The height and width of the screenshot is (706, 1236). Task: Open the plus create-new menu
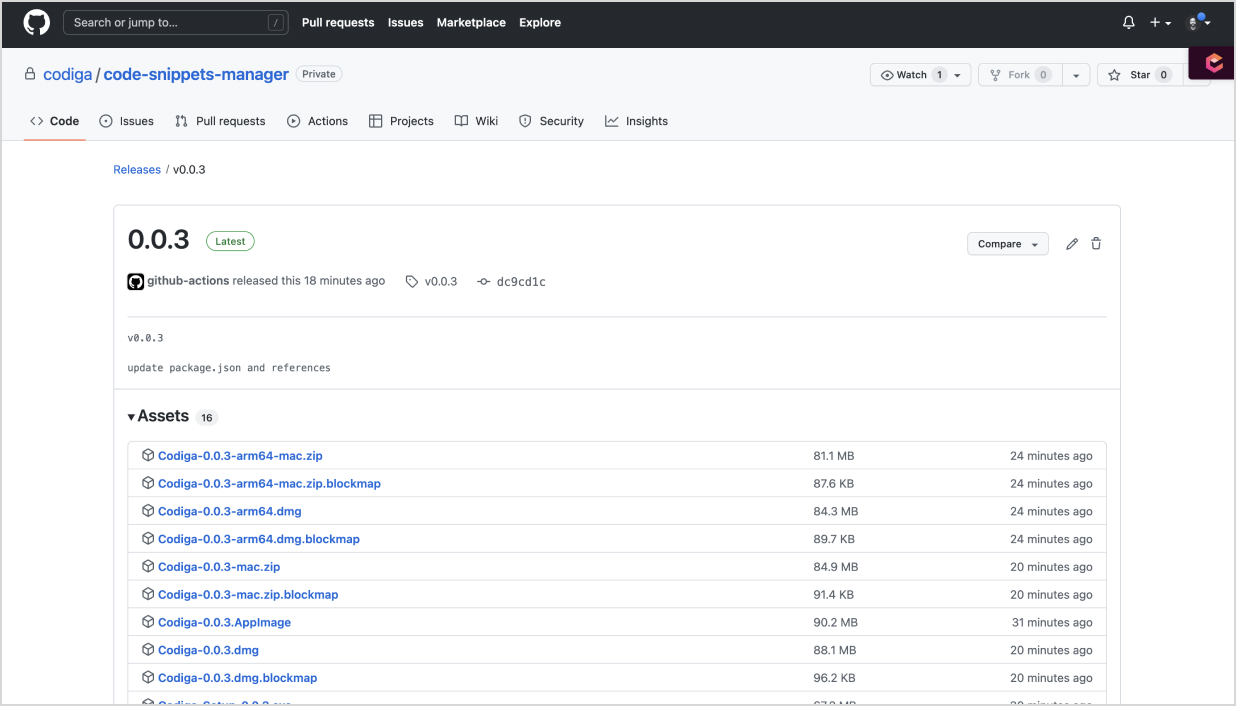(x=1160, y=22)
